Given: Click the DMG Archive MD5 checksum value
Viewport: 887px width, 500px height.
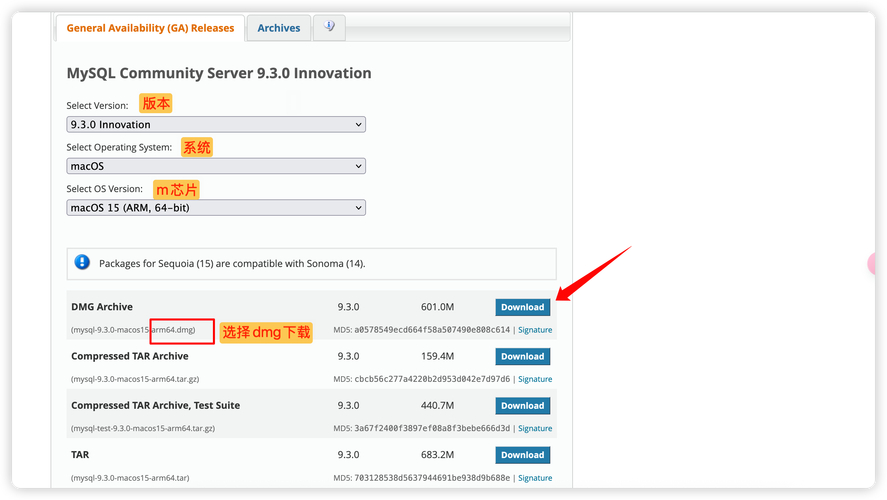Looking at the screenshot, I should tap(432, 330).
